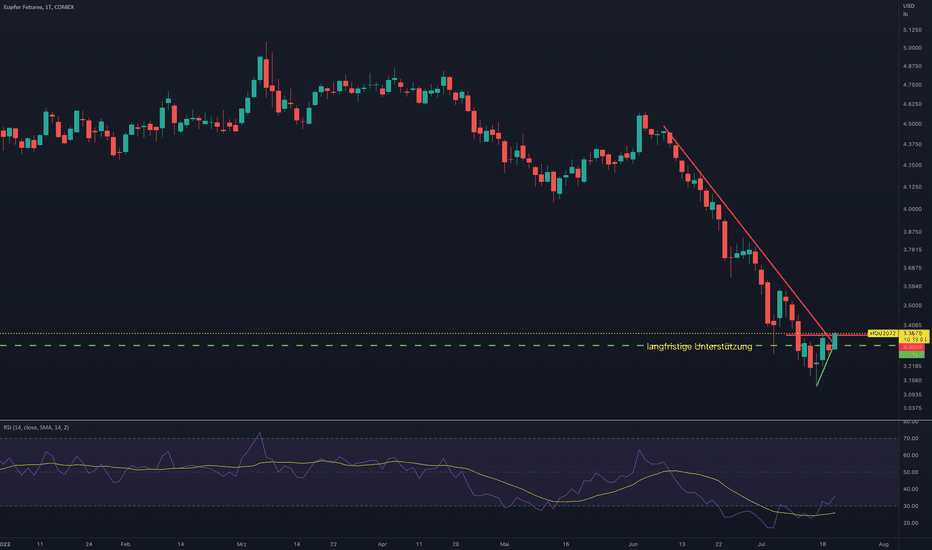The height and width of the screenshot is (550, 932).
Task: Click the Mrz label on time axis
Action: click(241, 544)
